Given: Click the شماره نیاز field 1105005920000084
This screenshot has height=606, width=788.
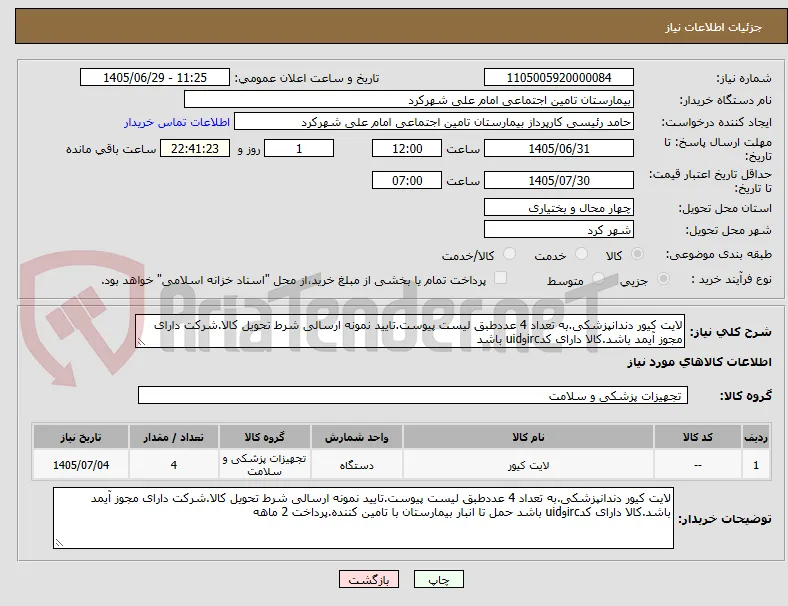Looking at the screenshot, I should pyautogui.click(x=559, y=77).
